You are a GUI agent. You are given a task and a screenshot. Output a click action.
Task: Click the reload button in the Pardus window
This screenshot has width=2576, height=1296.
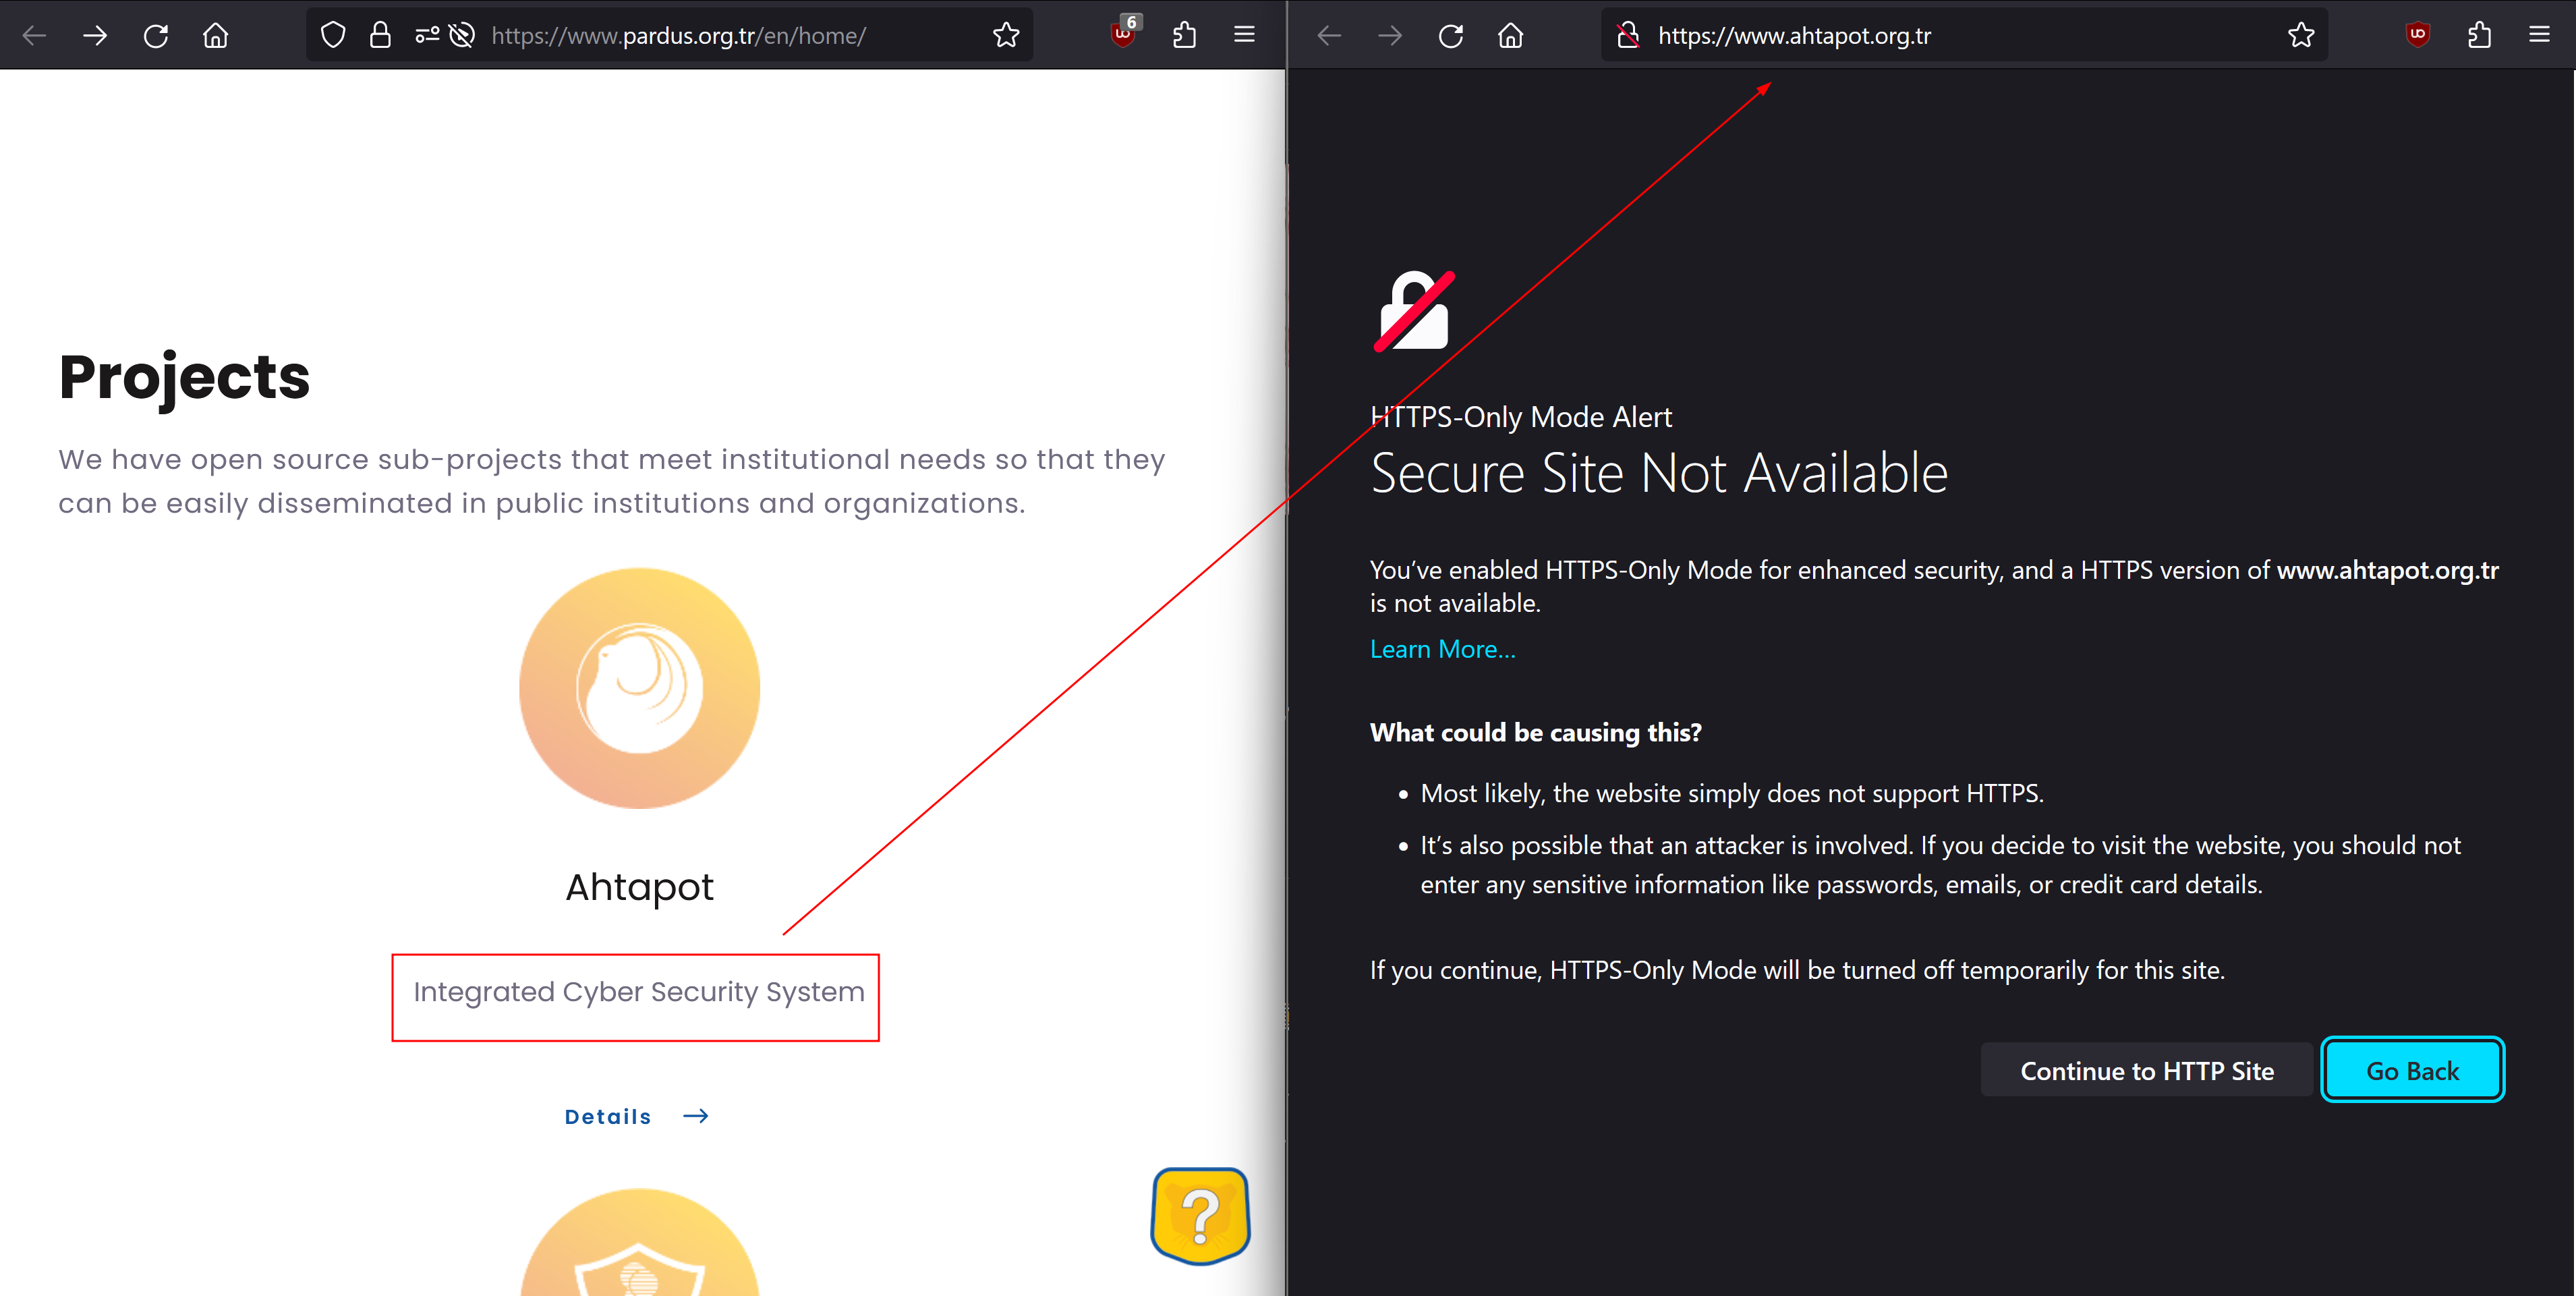(156, 36)
